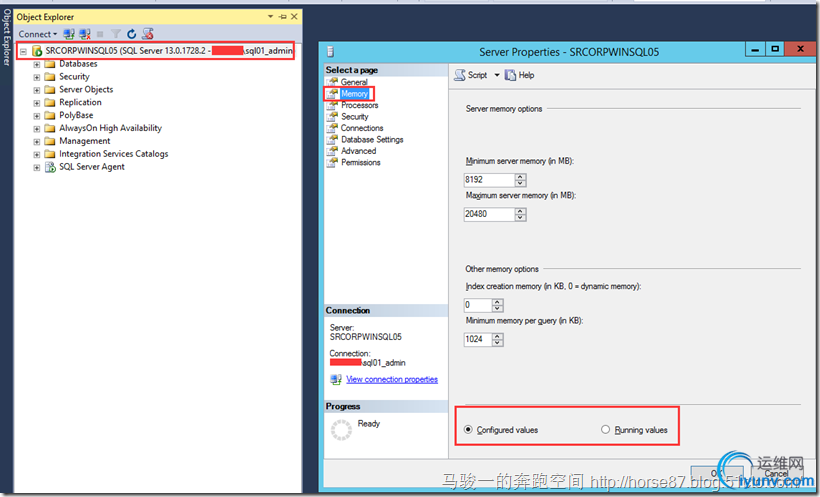
Task: Click the Filter funnel icon in Object Explorer
Action: 116,34
